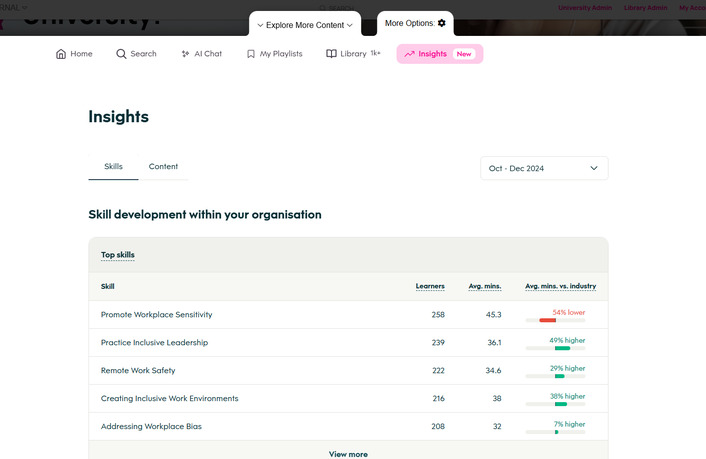The height and width of the screenshot is (459, 706).
Task: Click the New badge on Insights
Action: coord(464,54)
